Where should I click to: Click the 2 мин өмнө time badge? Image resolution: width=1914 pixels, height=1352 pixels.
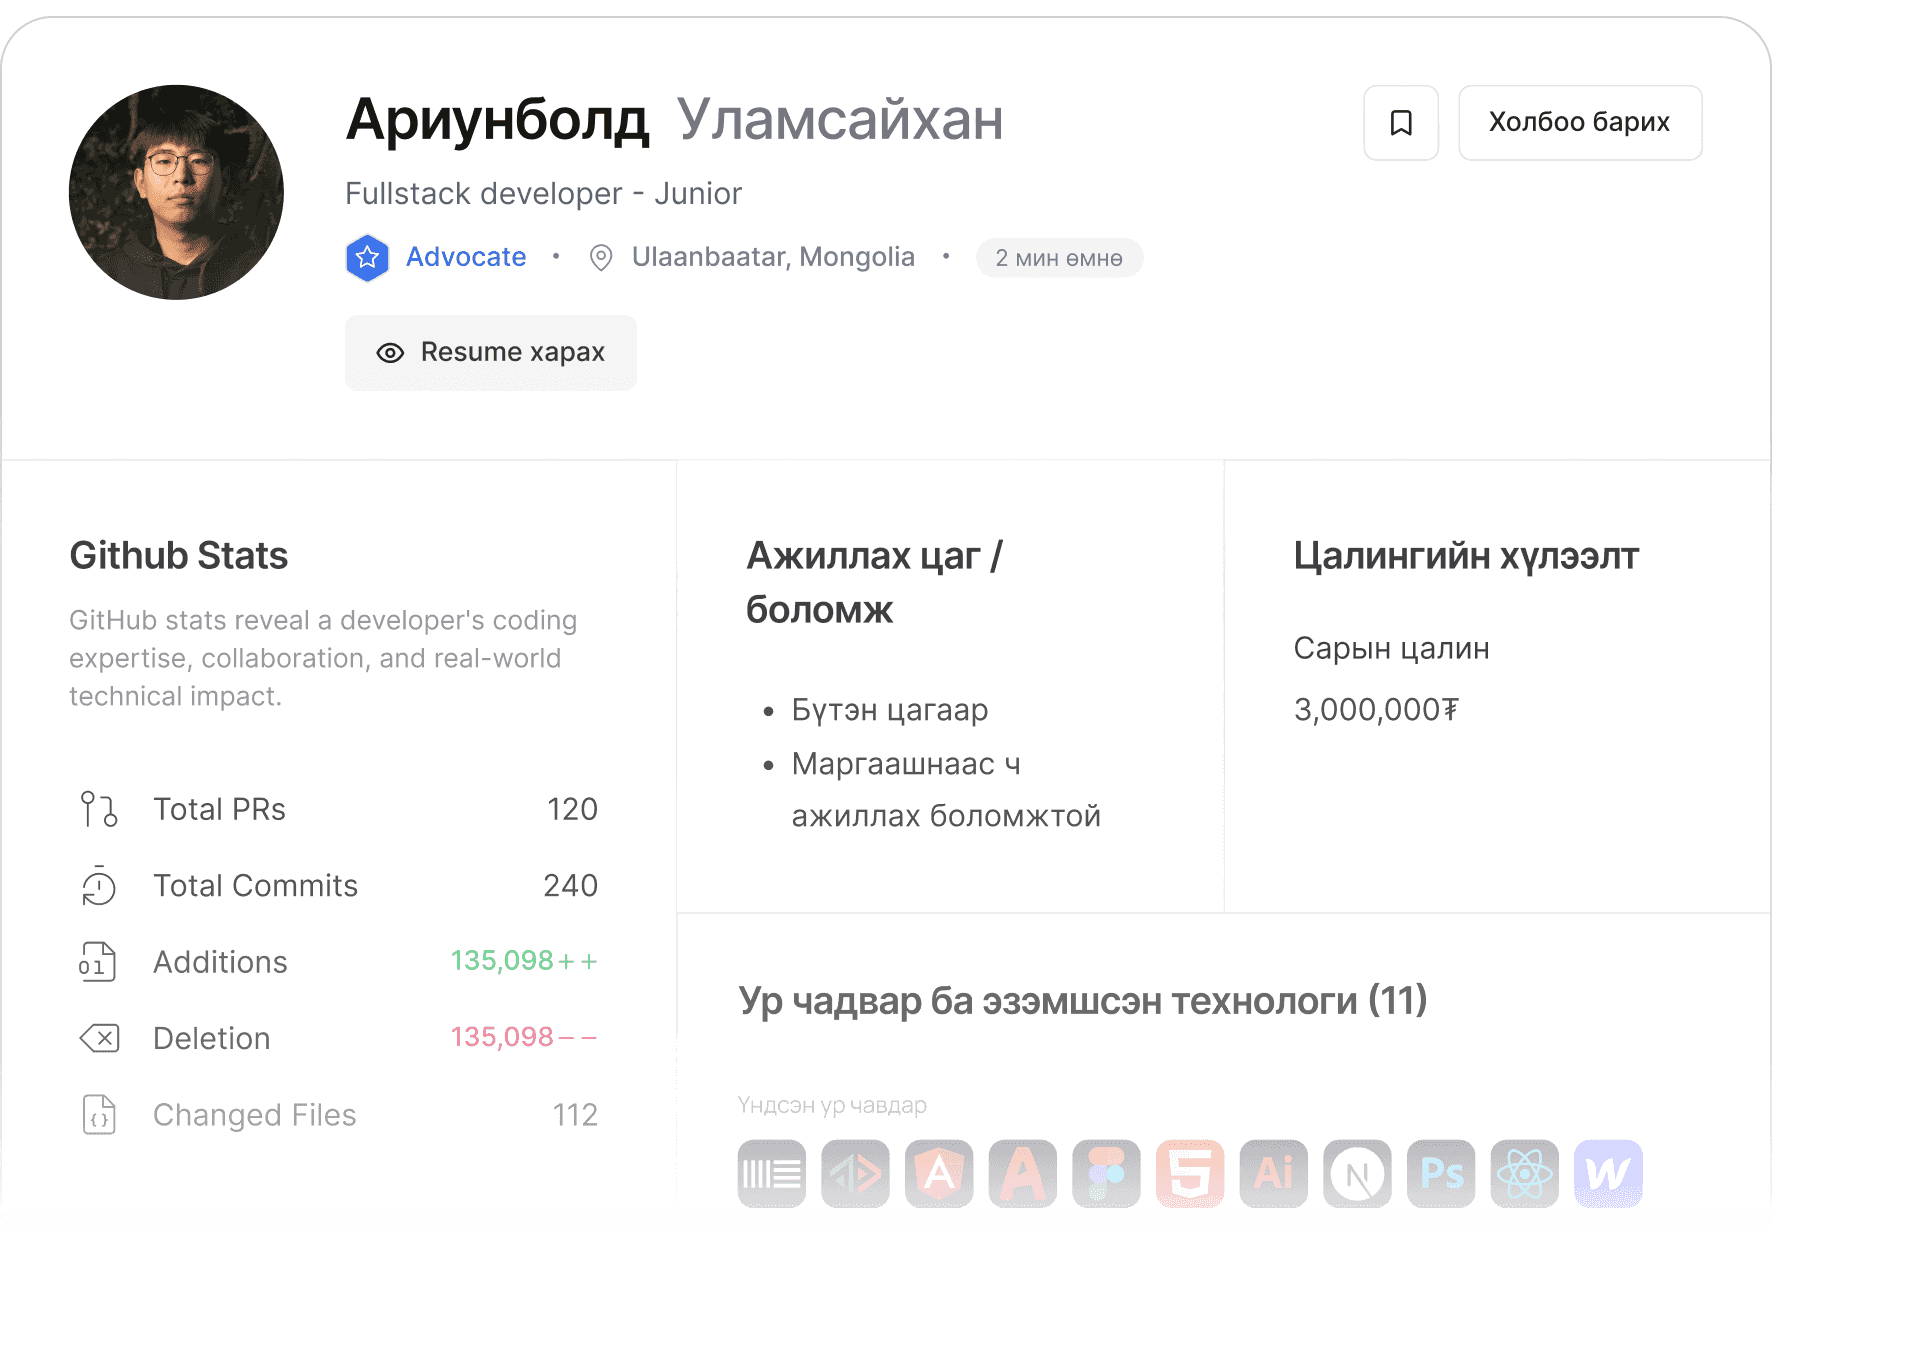[x=1059, y=258]
